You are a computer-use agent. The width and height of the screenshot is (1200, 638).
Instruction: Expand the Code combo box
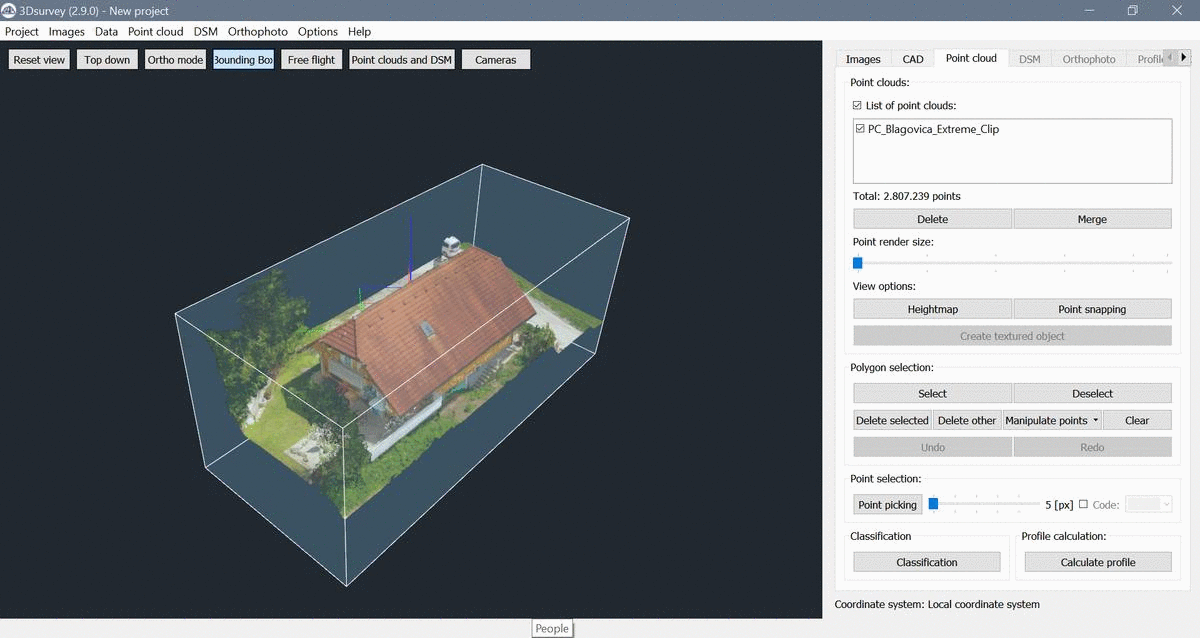[x=1149, y=505]
